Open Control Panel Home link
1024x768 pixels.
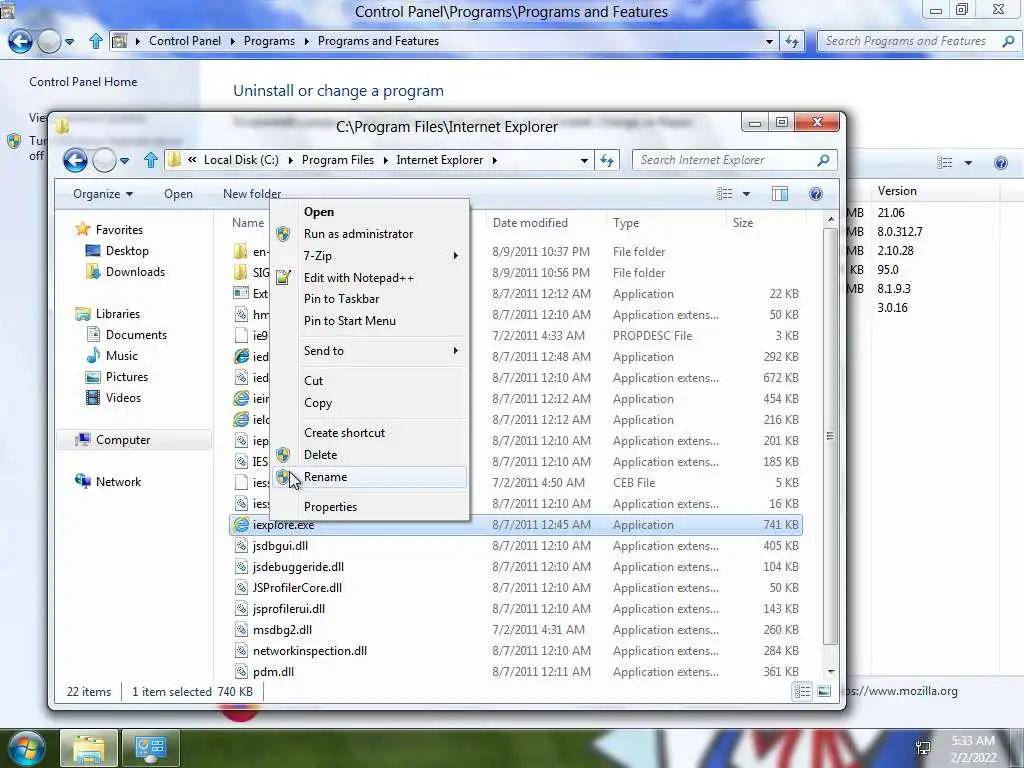(x=83, y=82)
